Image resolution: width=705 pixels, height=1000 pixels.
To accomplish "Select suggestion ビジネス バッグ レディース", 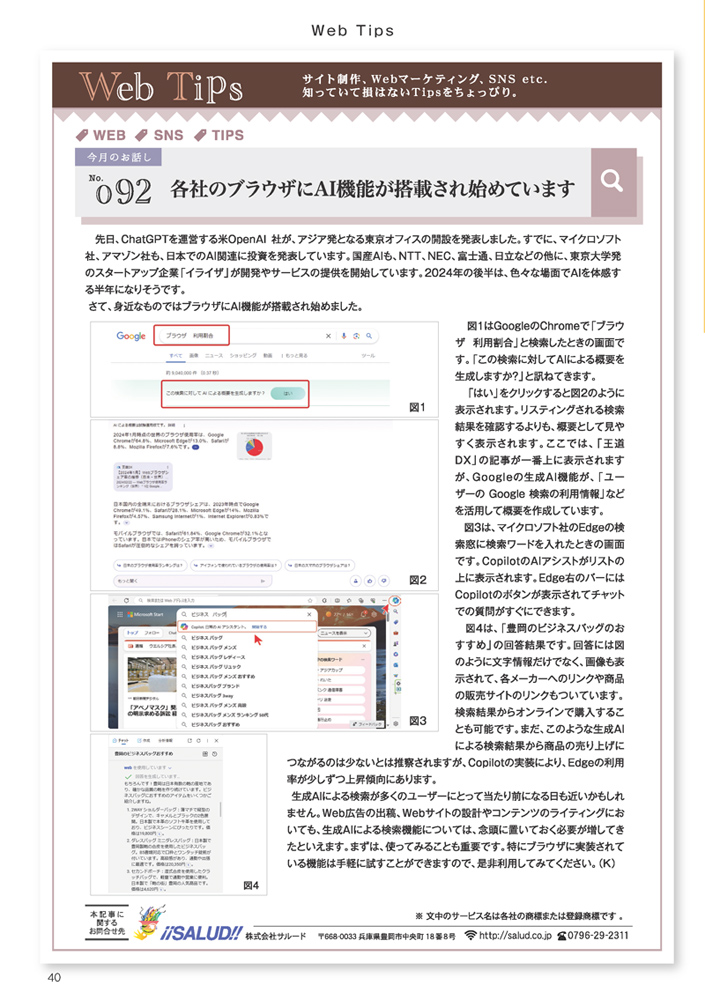I will tap(218, 657).
